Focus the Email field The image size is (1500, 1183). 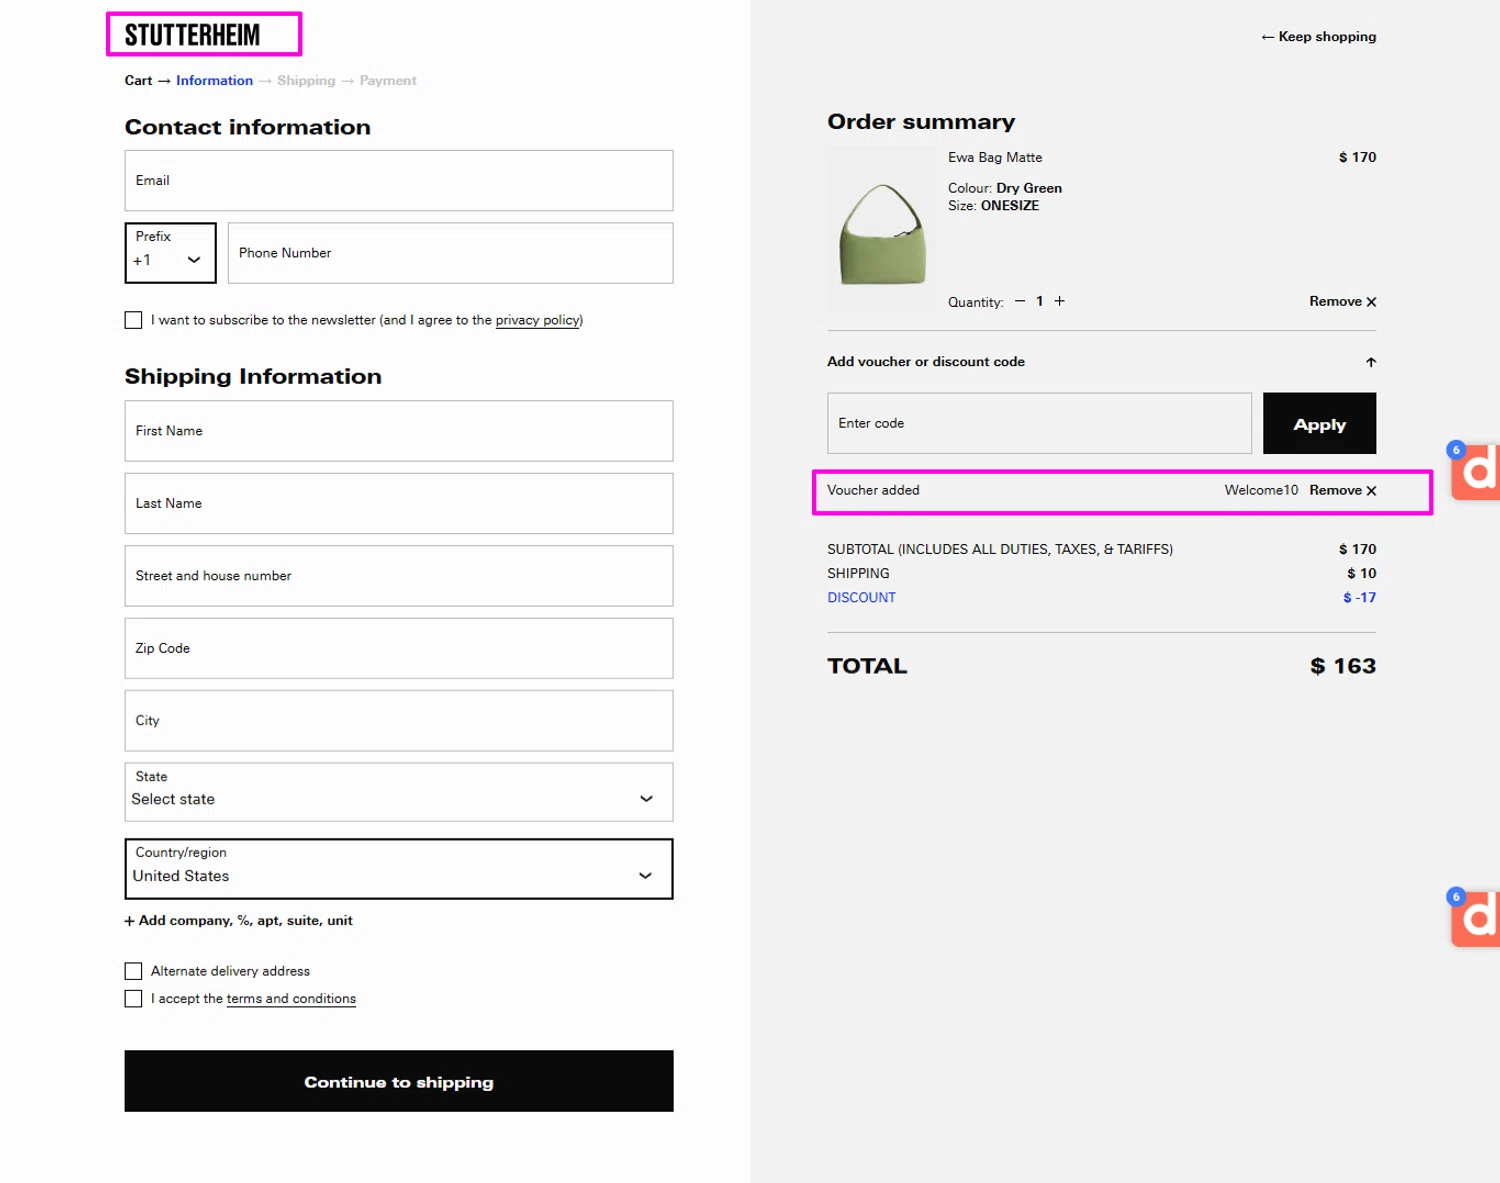coord(399,180)
